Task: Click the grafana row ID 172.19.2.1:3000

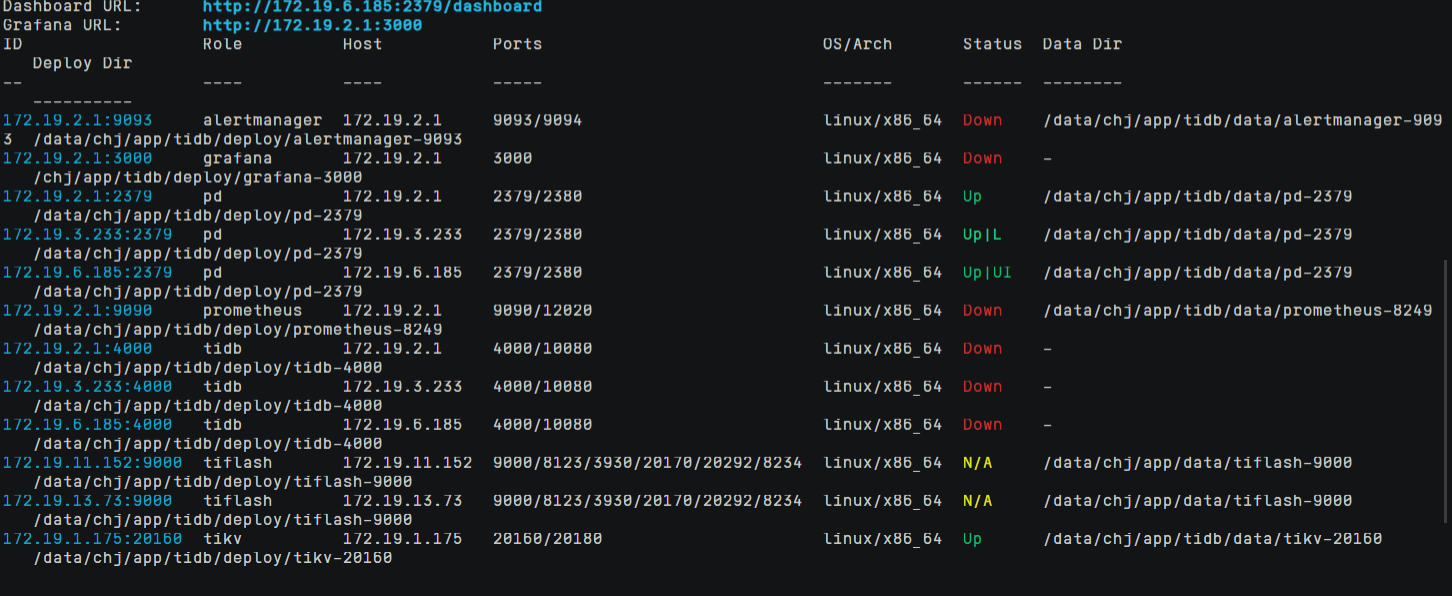Action: 77,158
